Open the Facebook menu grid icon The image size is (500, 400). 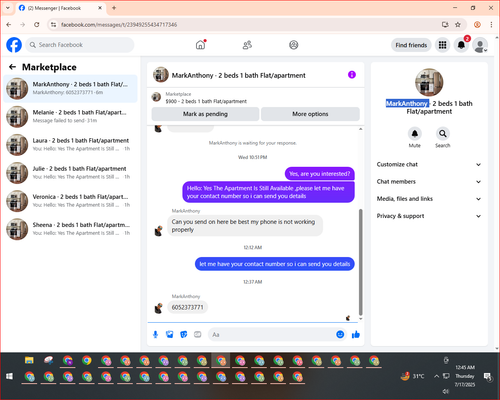click(x=442, y=45)
